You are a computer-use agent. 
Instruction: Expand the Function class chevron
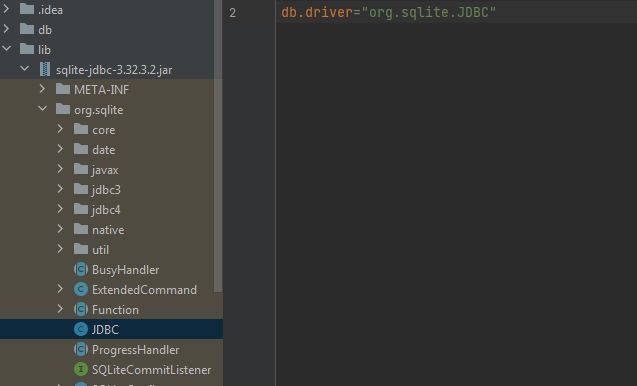point(60,309)
